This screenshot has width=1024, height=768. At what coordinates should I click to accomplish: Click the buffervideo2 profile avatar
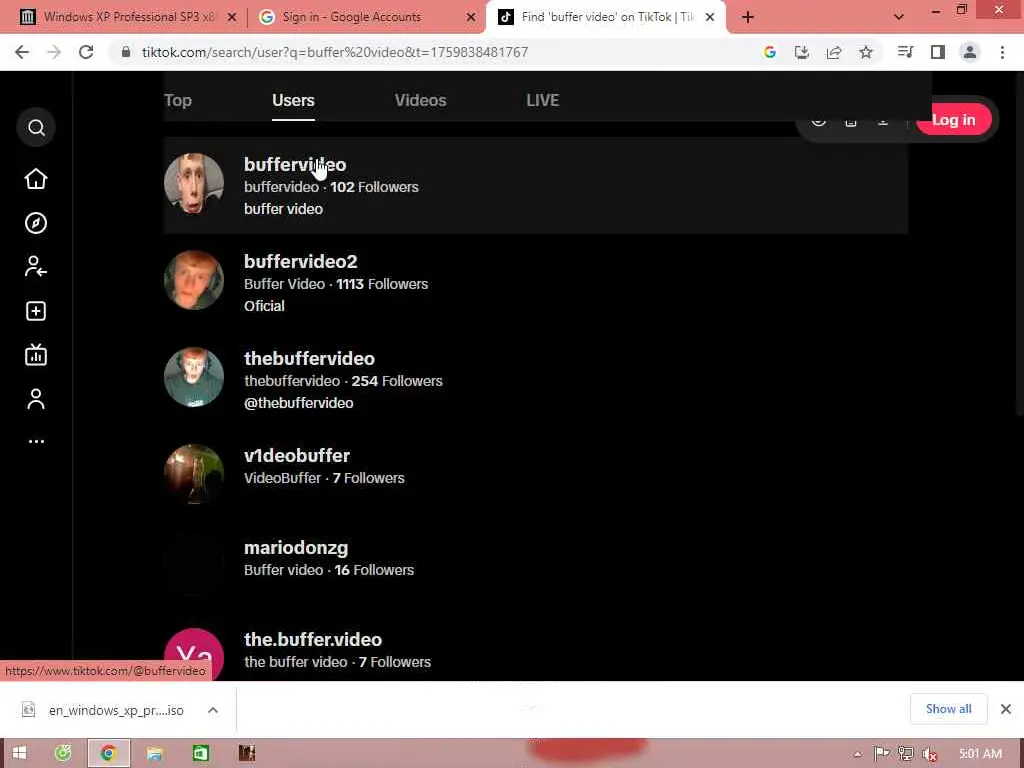coord(194,280)
